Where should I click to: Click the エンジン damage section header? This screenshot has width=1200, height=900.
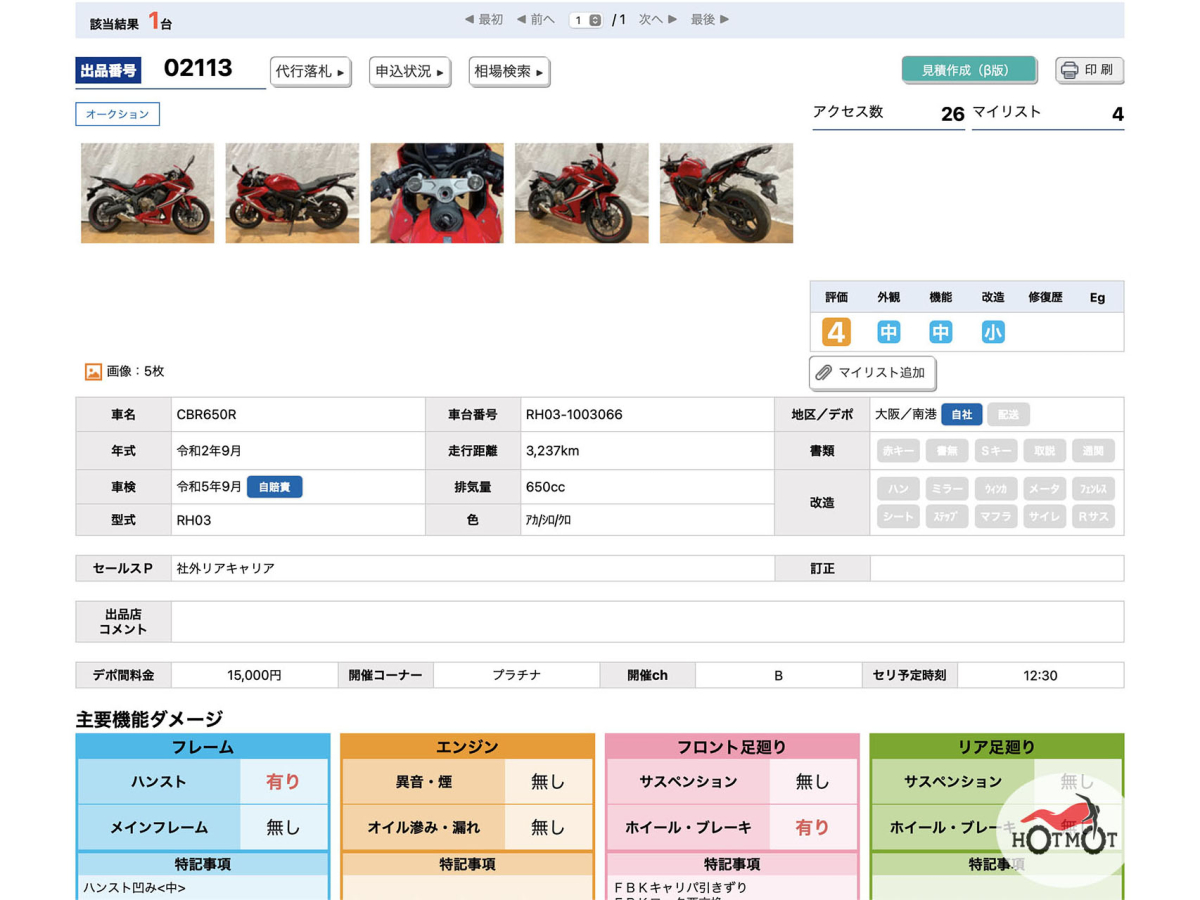tap(467, 746)
